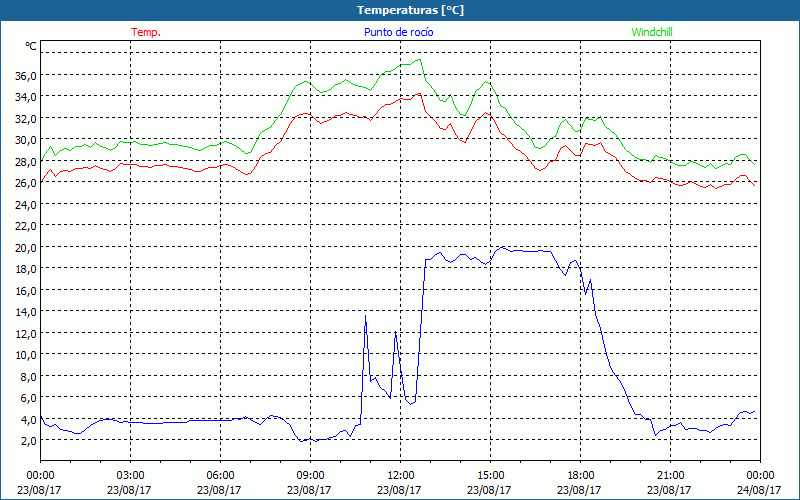The height and width of the screenshot is (500, 800).
Task: Click the 24/08/17 date label
Action: click(759, 490)
